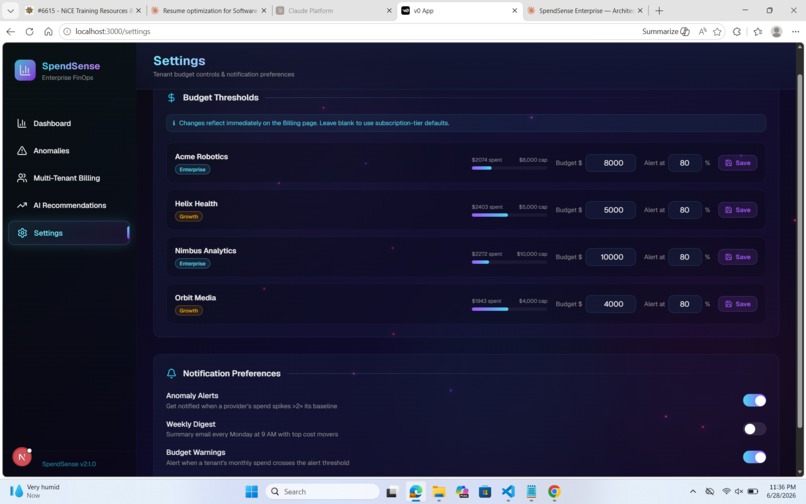This screenshot has width=806, height=504.
Task: Click the Growth badge under Orbit Media
Action: pyautogui.click(x=189, y=311)
